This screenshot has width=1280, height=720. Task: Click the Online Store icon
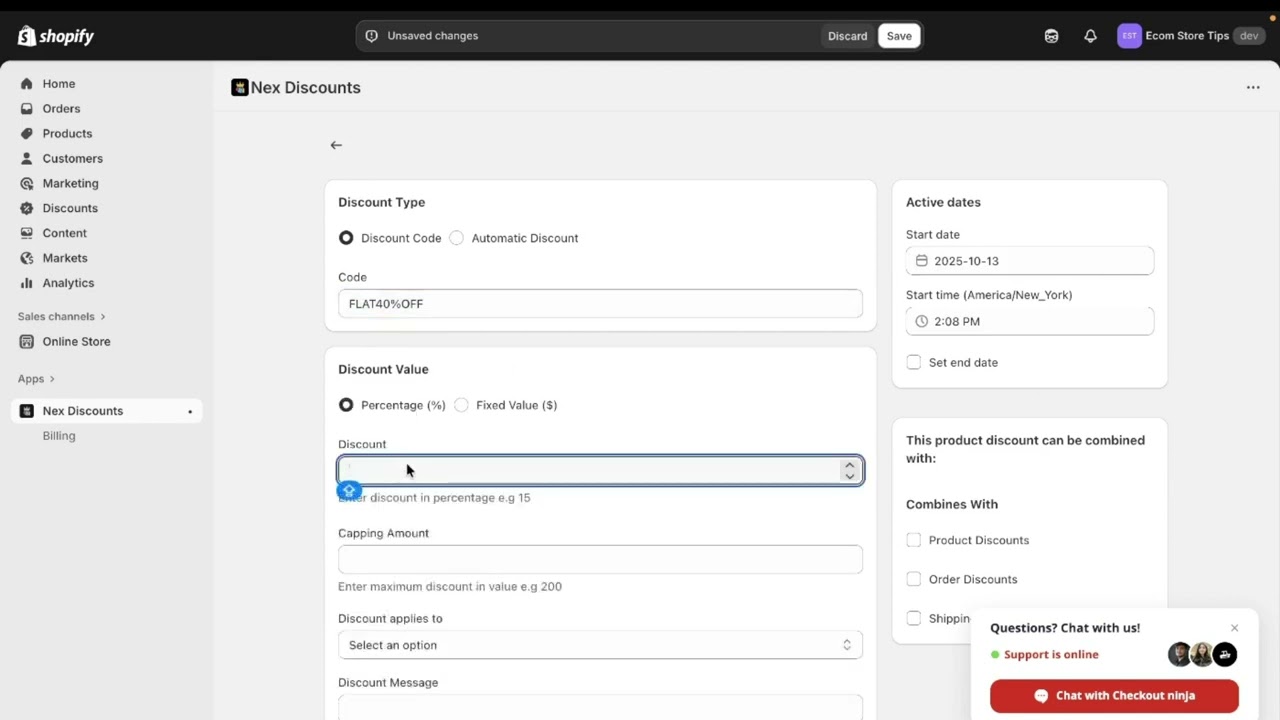pyautogui.click(x=27, y=342)
